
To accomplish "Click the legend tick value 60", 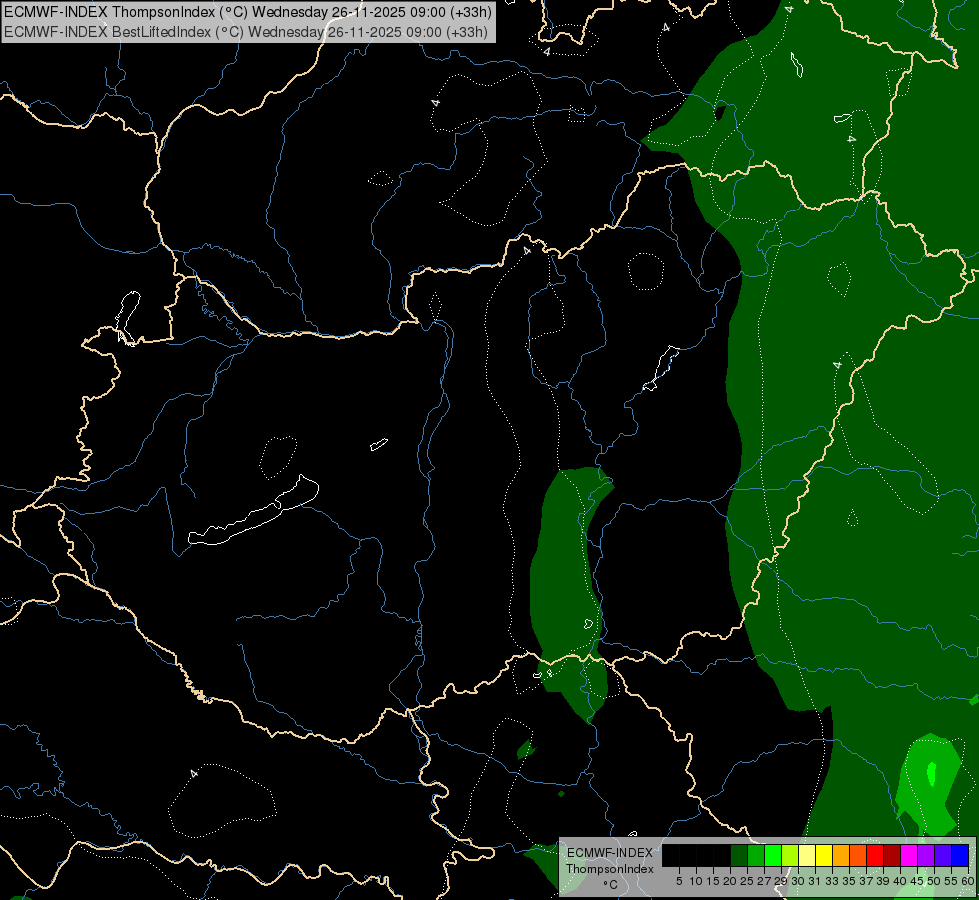I will tap(968, 881).
